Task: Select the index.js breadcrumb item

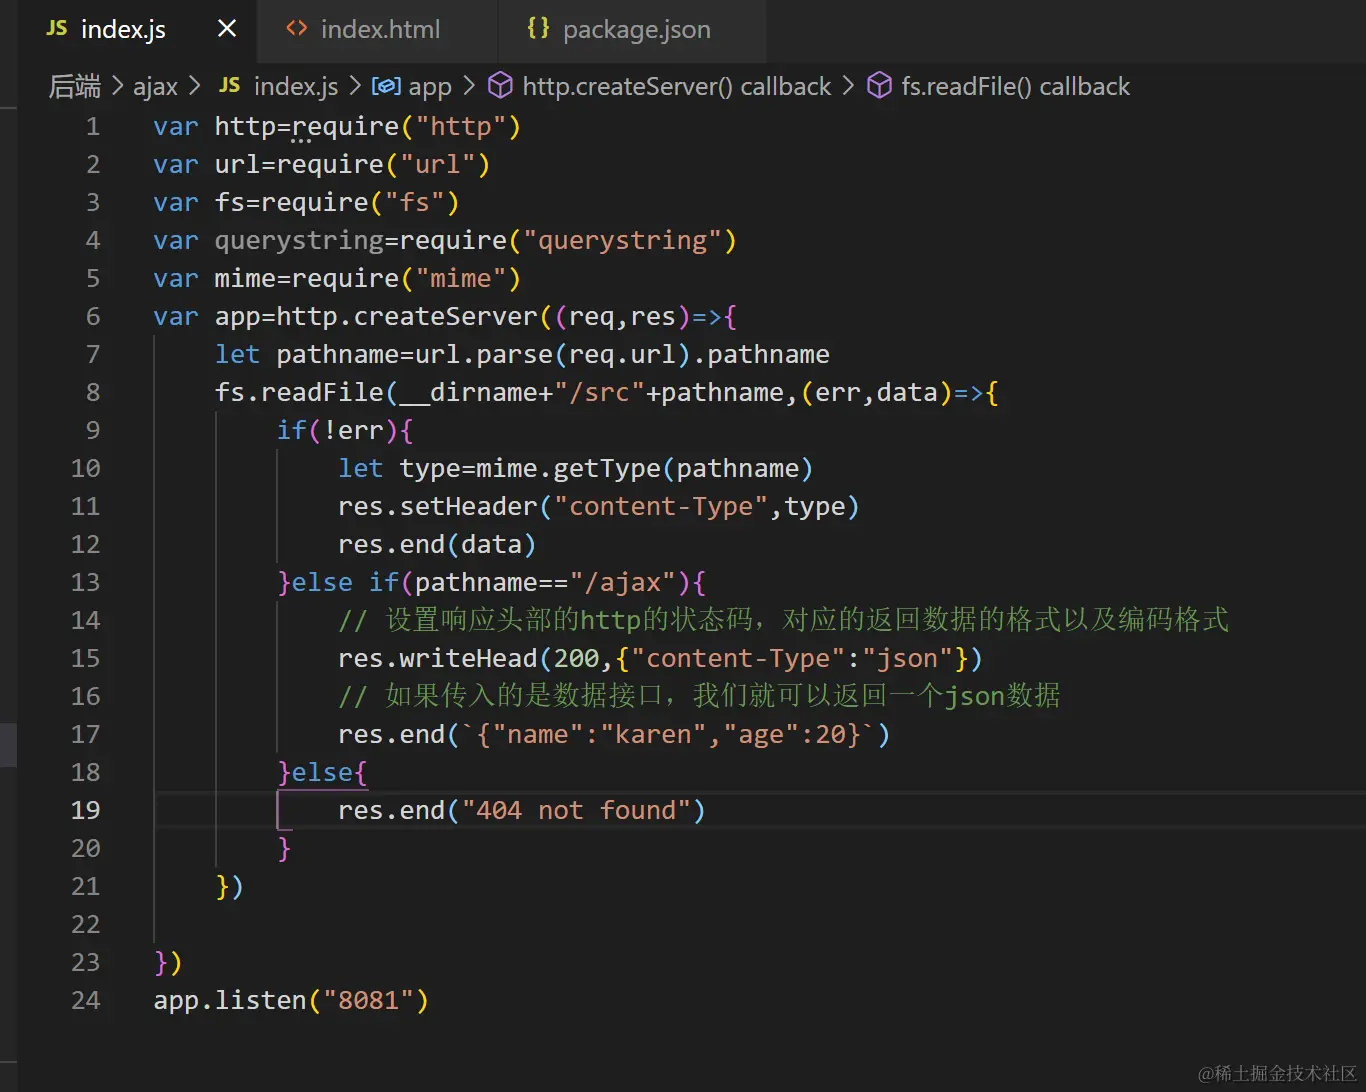Action: [x=296, y=87]
